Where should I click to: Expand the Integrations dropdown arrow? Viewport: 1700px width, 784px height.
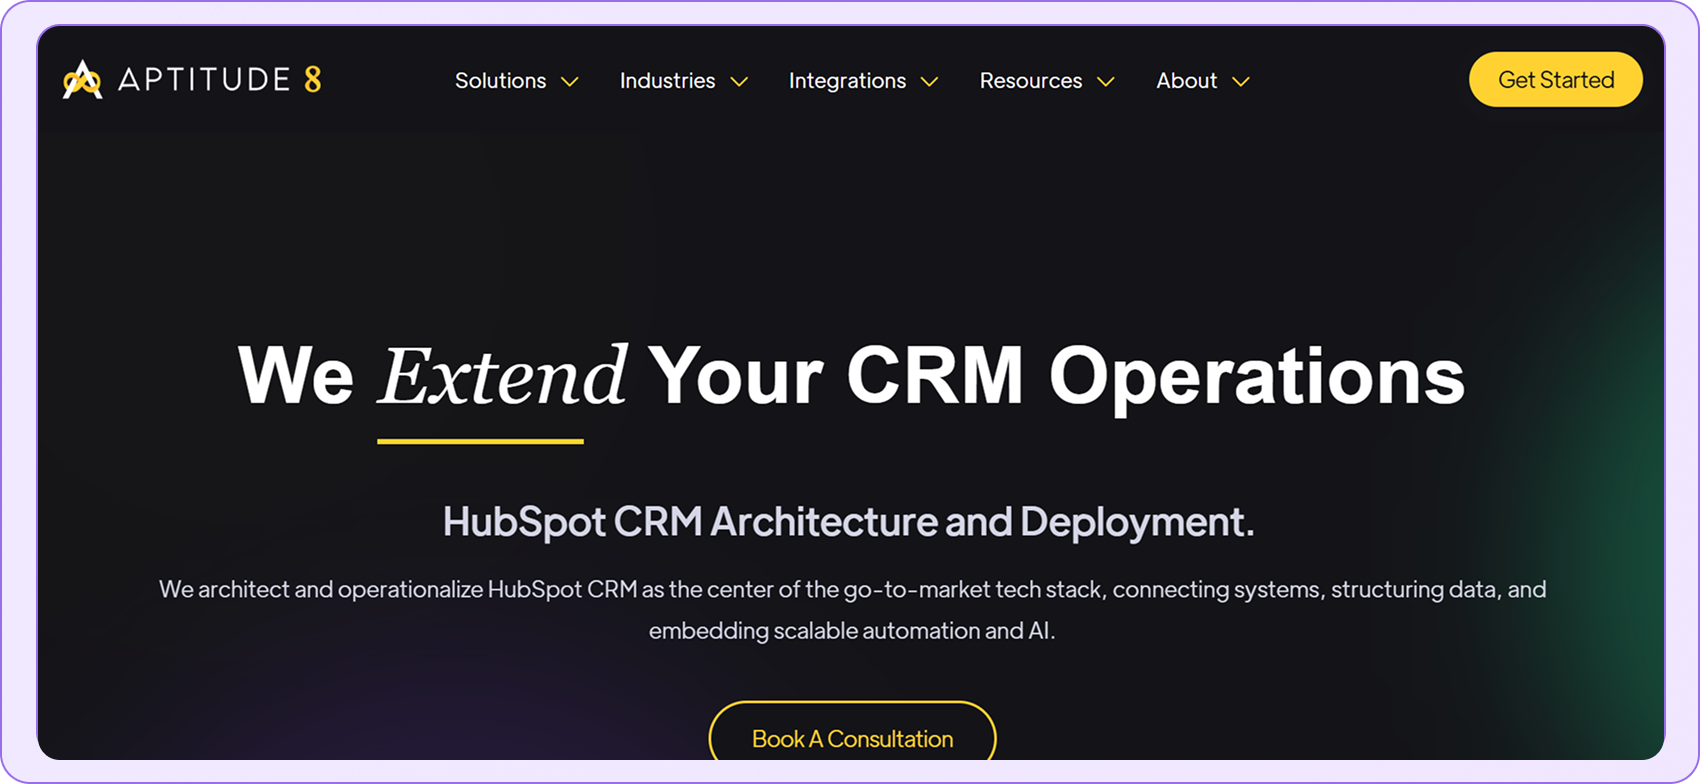[x=929, y=82]
